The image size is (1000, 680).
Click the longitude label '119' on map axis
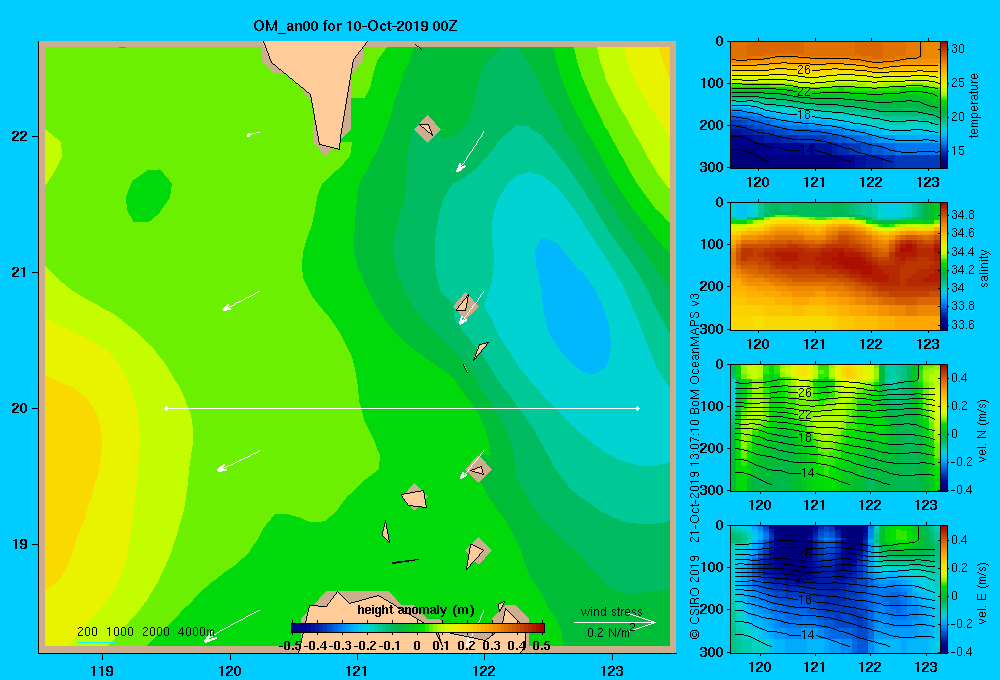[103, 670]
